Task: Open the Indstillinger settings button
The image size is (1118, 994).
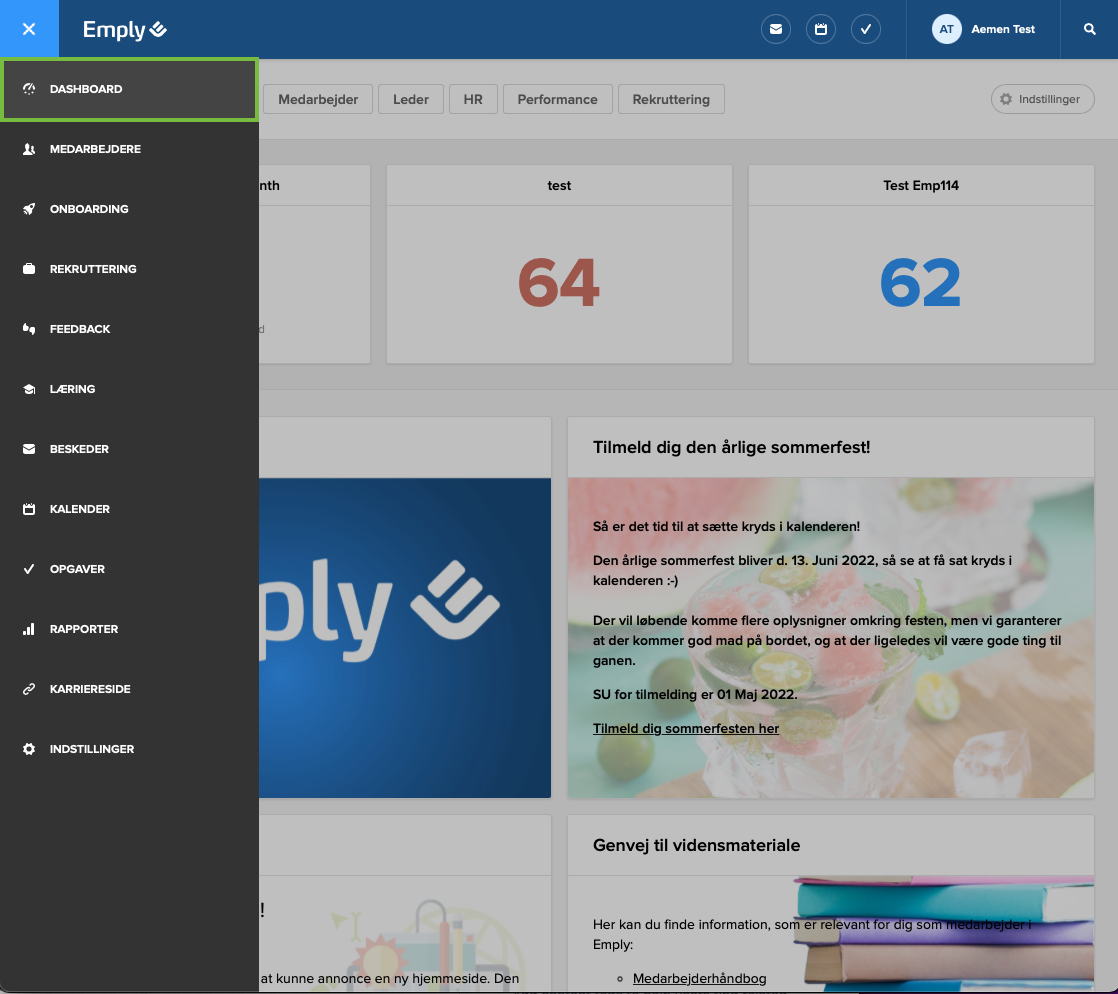Action: [1042, 99]
